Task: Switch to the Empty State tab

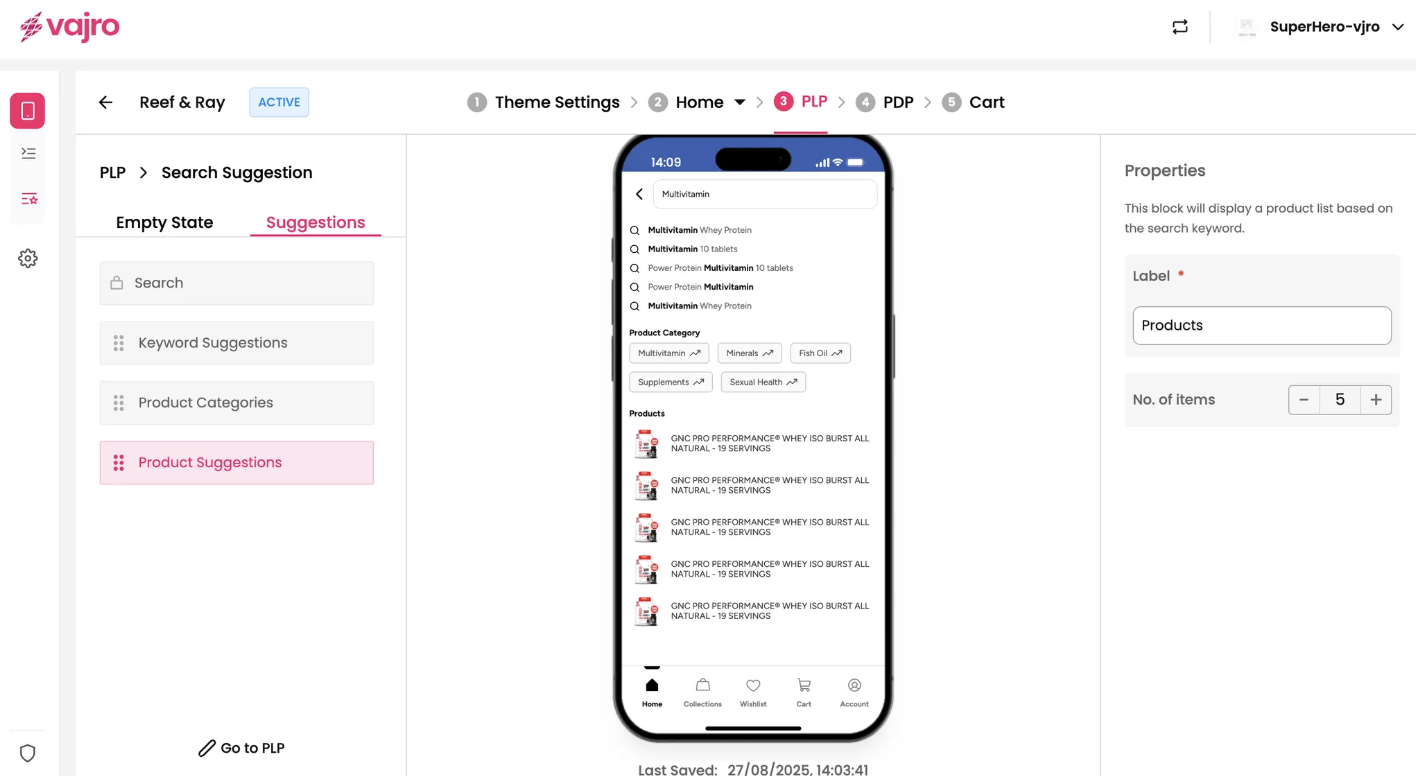Action: [x=164, y=222]
